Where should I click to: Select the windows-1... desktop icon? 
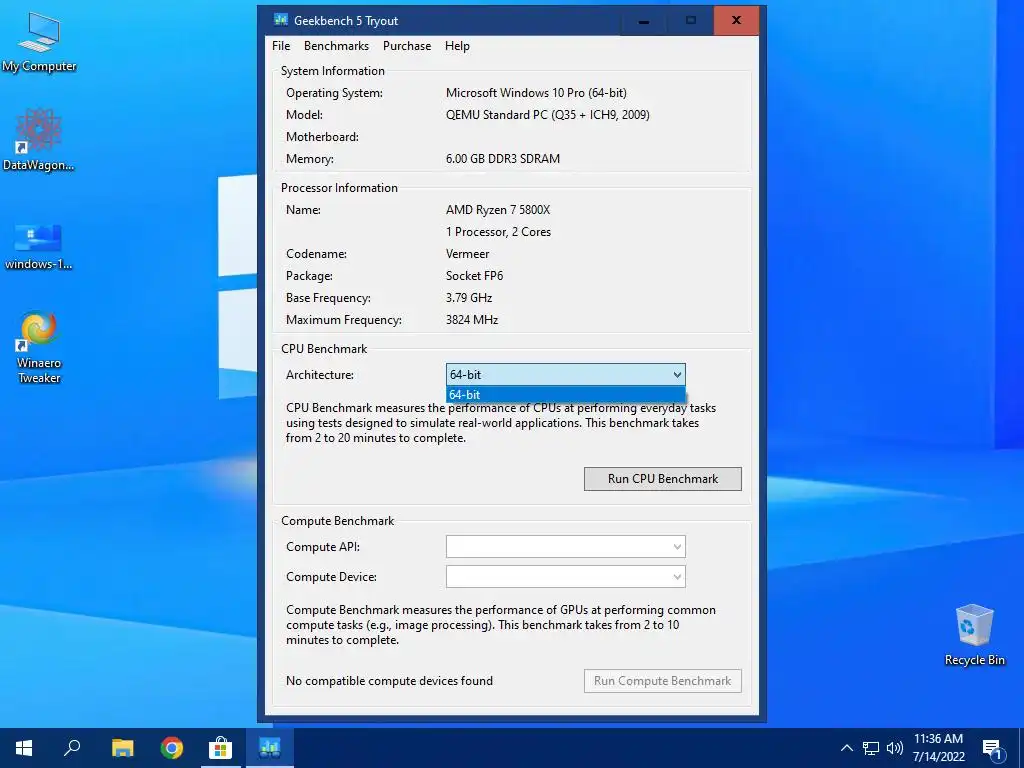[x=39, y=247]
